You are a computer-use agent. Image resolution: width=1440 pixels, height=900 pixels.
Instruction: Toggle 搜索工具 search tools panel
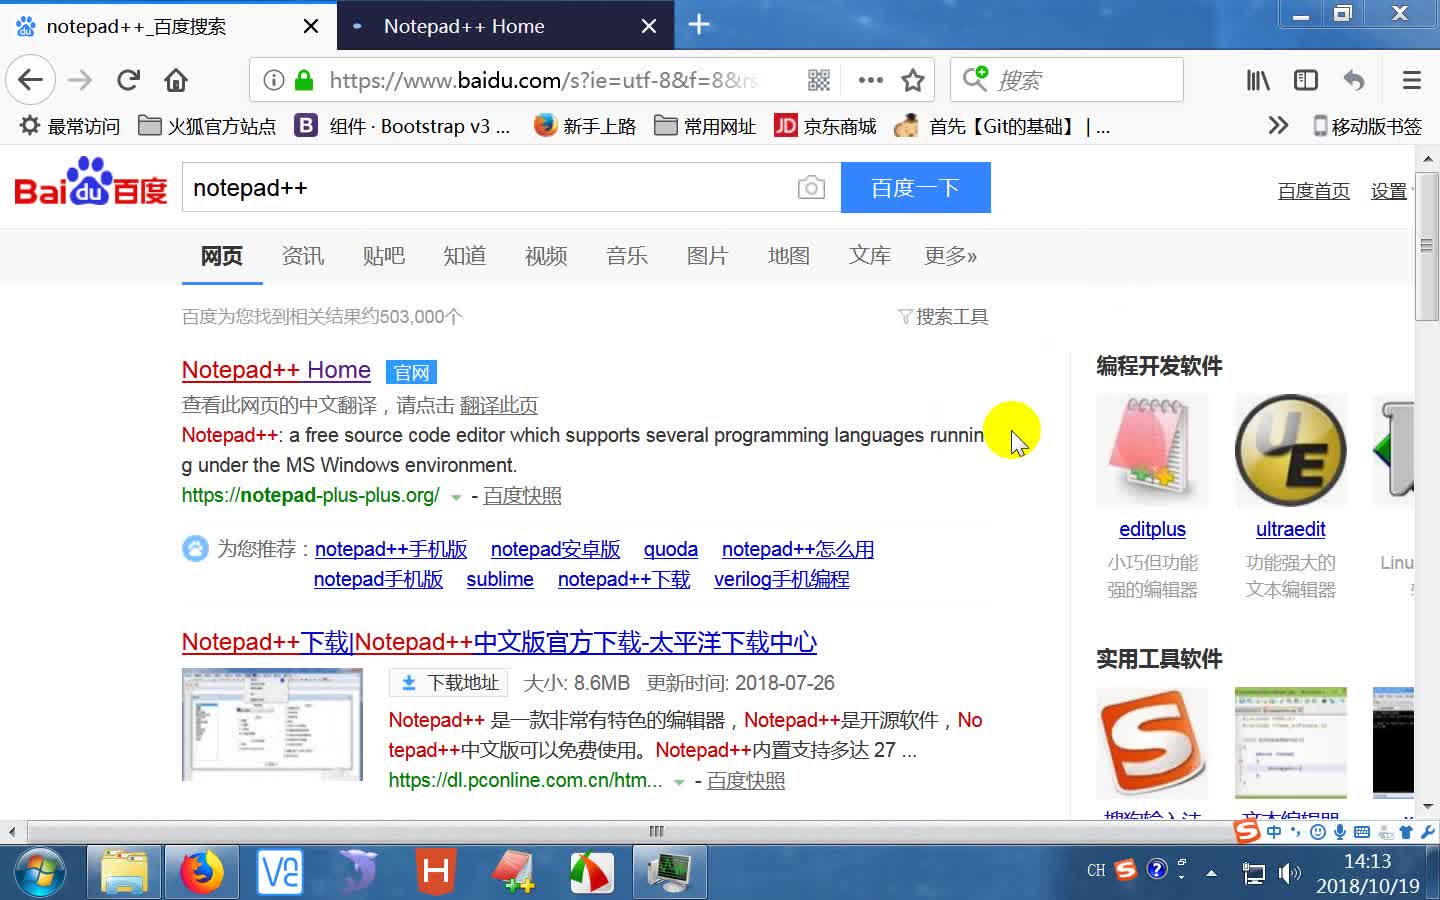click(943, 316)
